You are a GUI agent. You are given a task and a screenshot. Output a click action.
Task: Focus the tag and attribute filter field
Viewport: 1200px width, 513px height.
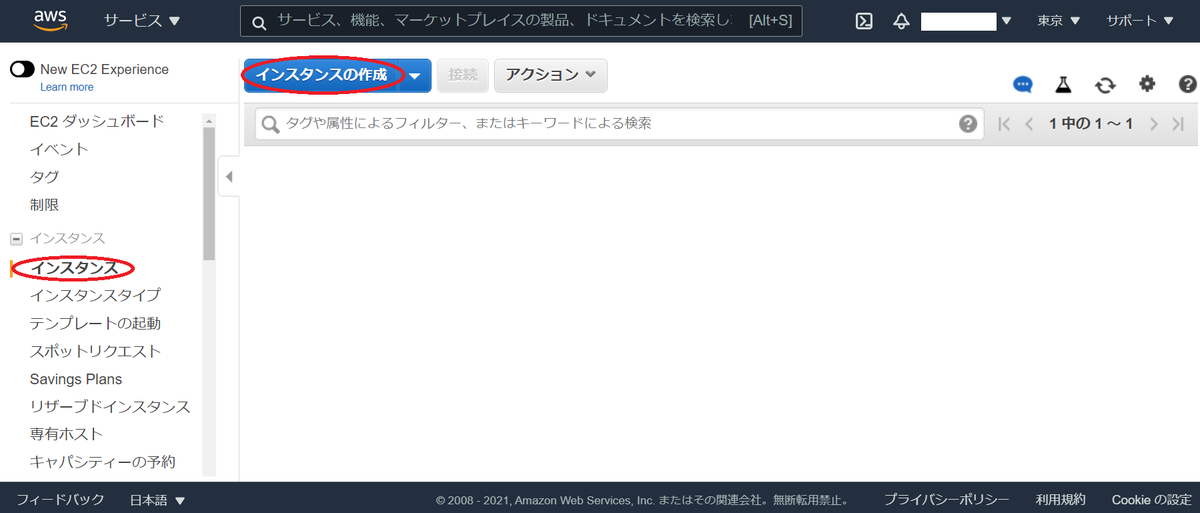coord(619,124)
